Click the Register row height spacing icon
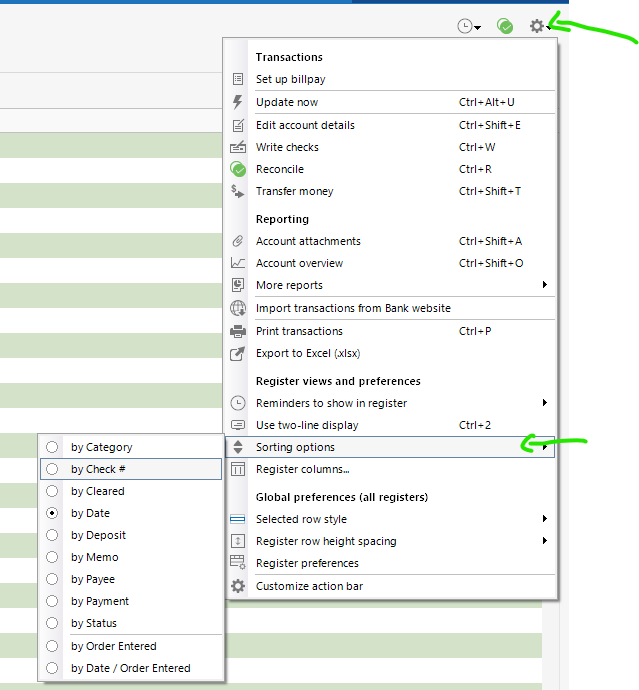The image size is (639, 690). (x=238, y=541)
